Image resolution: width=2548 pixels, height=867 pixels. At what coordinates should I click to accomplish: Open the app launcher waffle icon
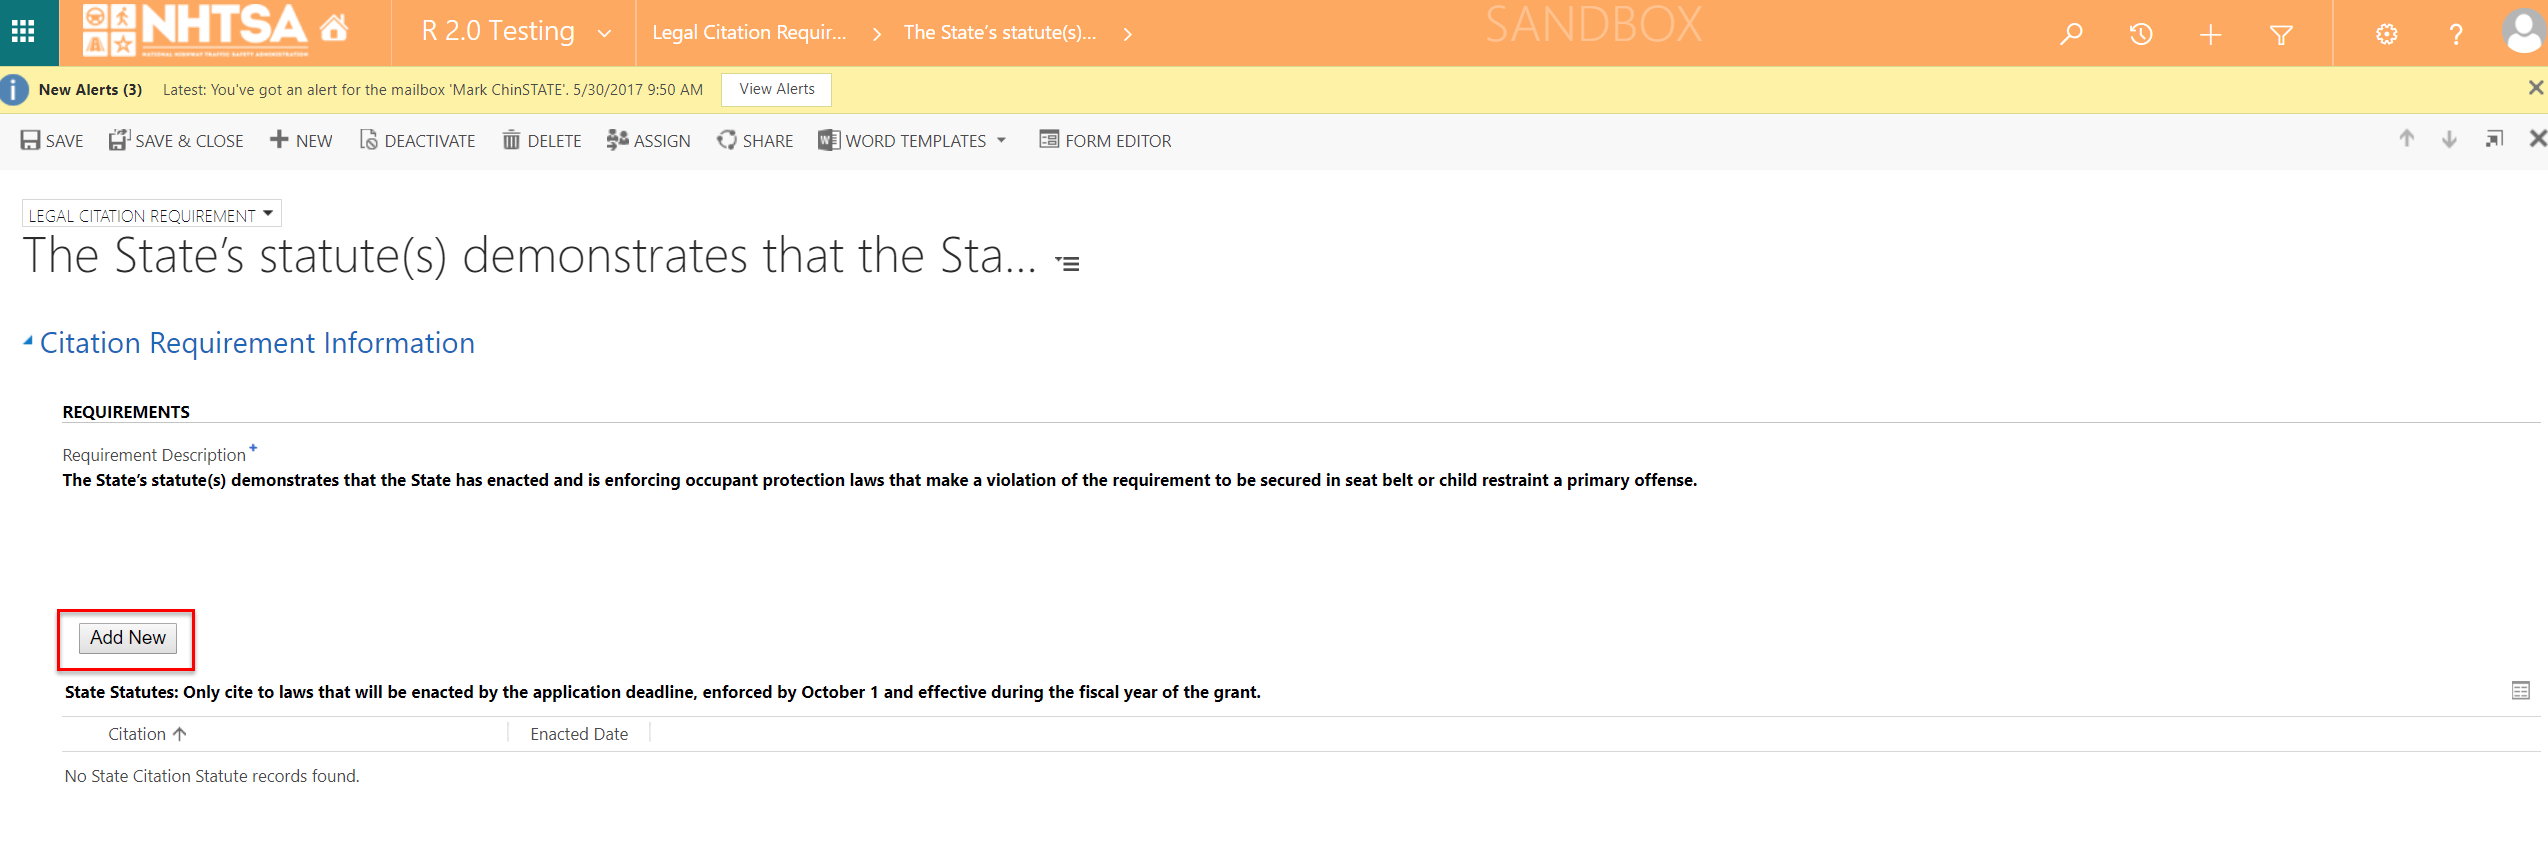pyautogui.click(x=23, y=32)
